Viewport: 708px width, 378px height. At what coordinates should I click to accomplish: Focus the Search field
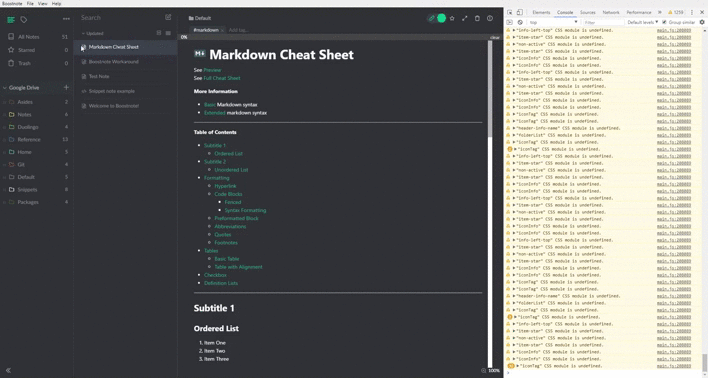(120, 18)
